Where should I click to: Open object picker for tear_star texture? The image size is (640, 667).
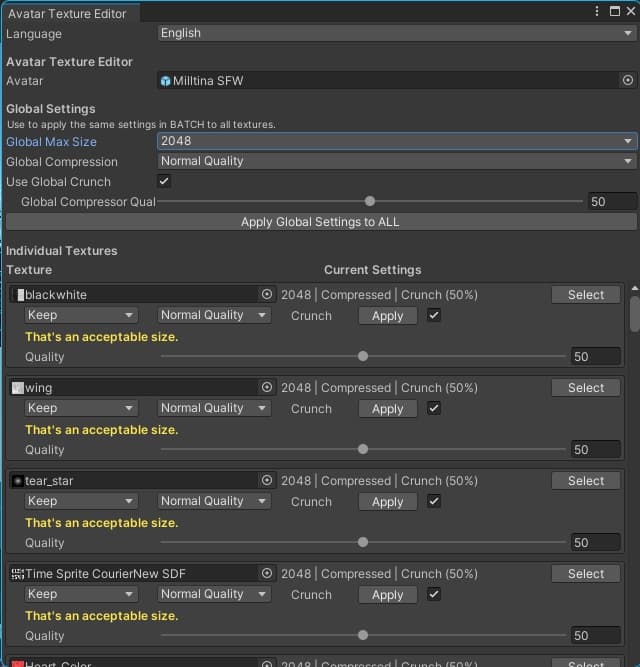[x=267, y=481]
